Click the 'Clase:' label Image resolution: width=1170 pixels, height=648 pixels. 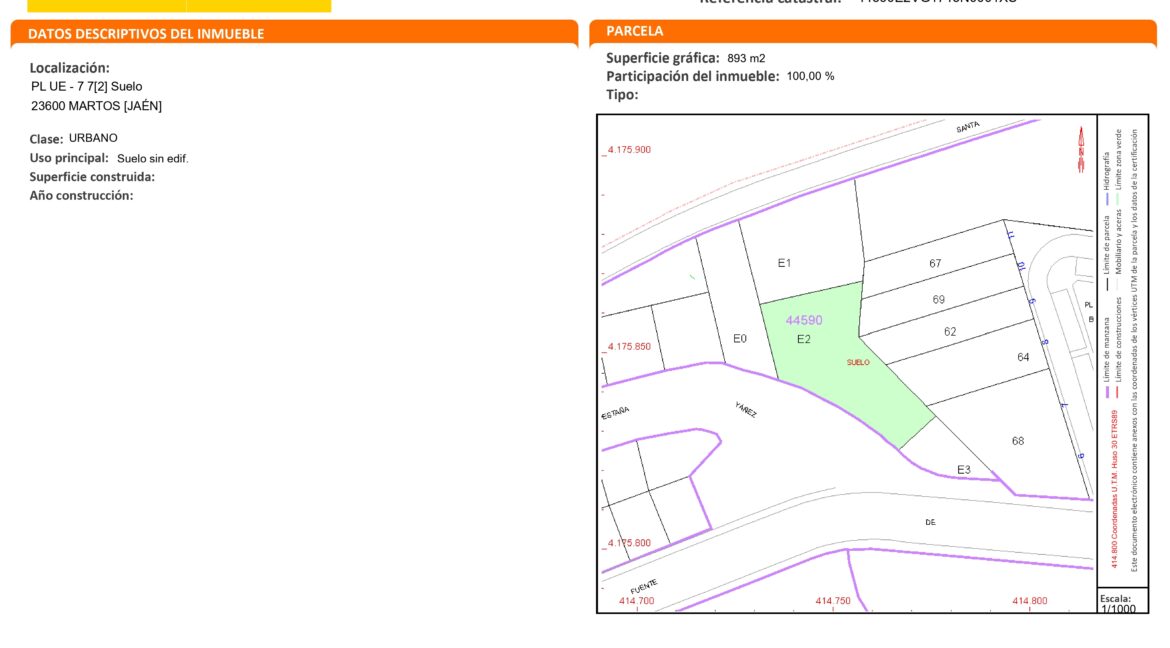pos(46,139)
